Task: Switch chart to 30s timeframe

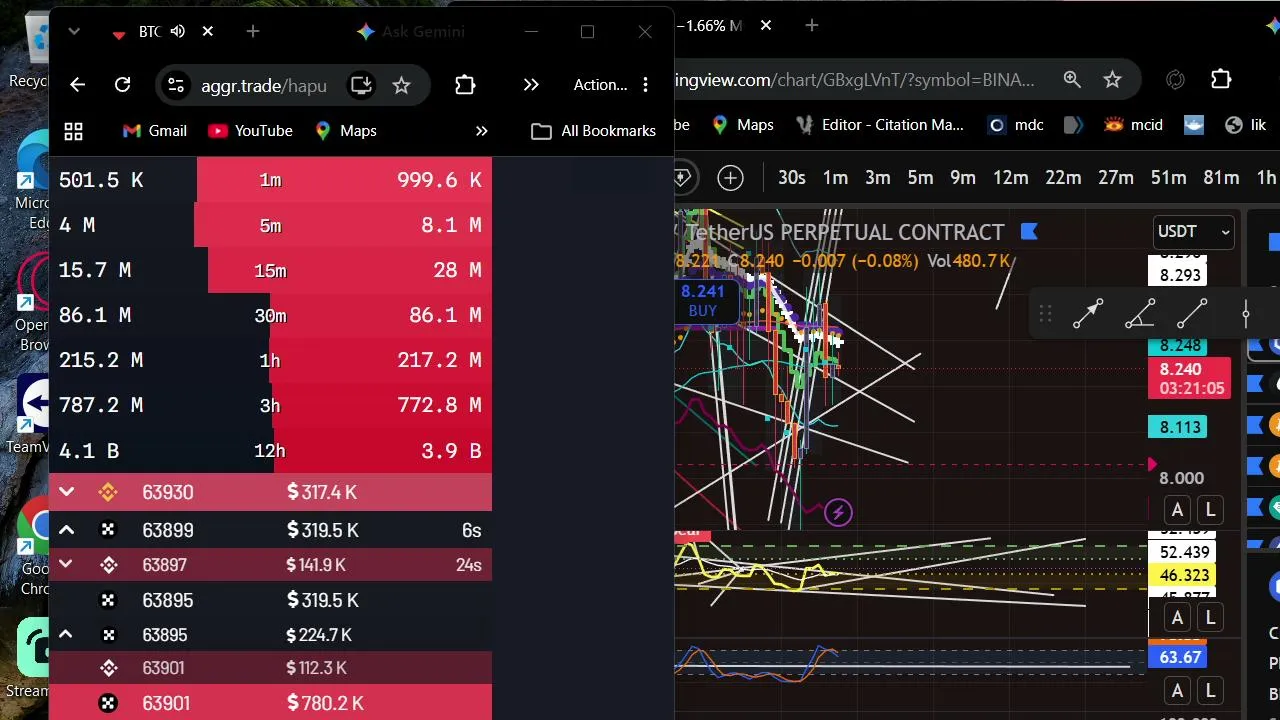Action: [792, 178]
